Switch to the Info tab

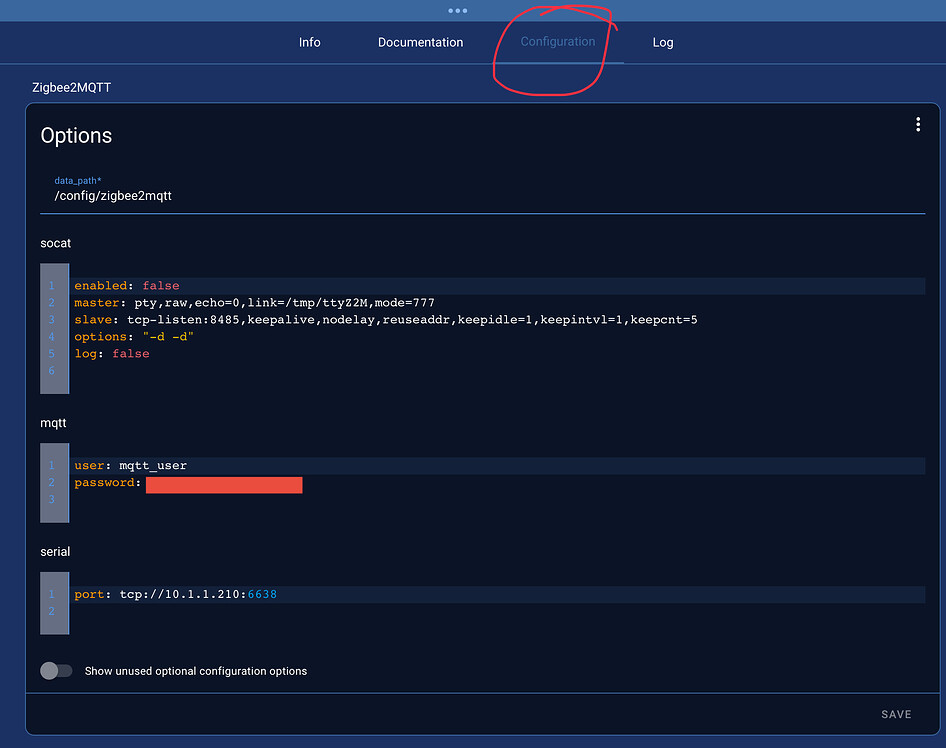coord(309,42)
